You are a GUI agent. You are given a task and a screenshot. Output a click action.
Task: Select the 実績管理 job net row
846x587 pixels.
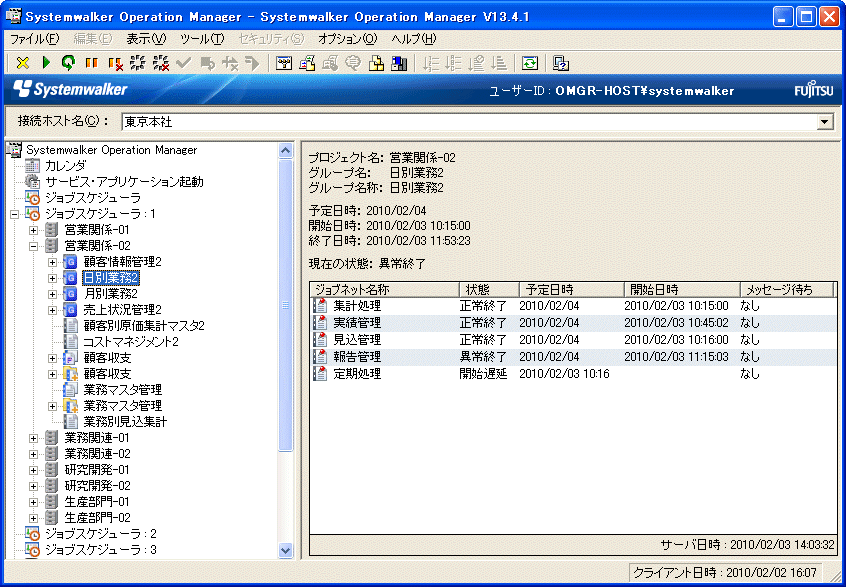click(574, 323)
